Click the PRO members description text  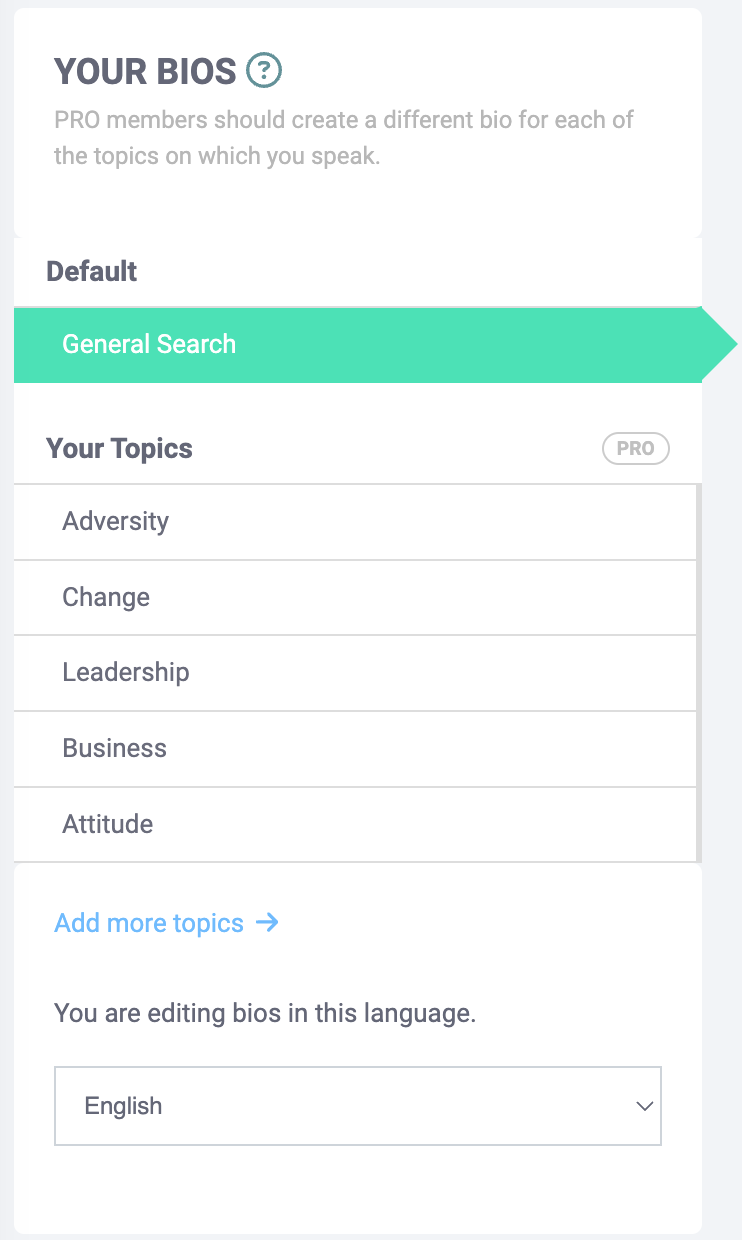pos(344,139)
